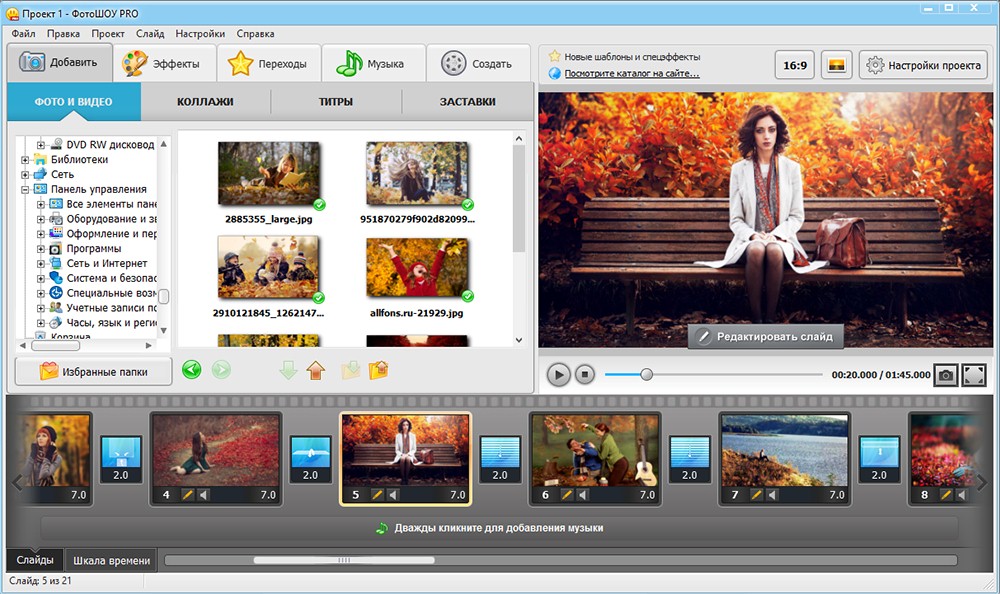Click the green back arrow navigation icon
This screenshot has width=1000, height=594.
192,370
